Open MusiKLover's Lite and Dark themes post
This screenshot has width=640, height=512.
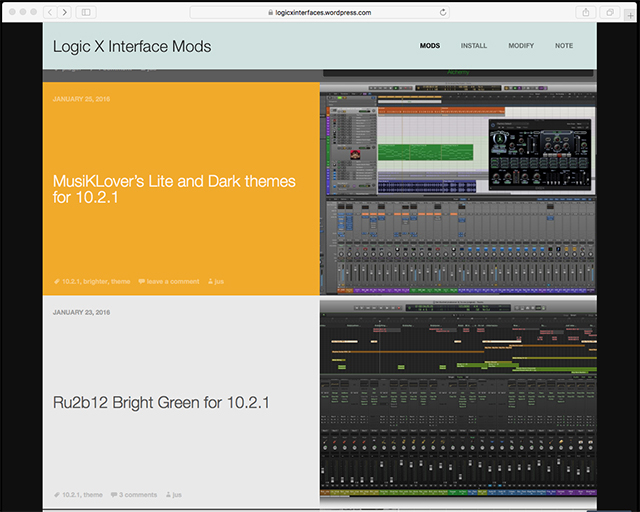tap(174, 189)
